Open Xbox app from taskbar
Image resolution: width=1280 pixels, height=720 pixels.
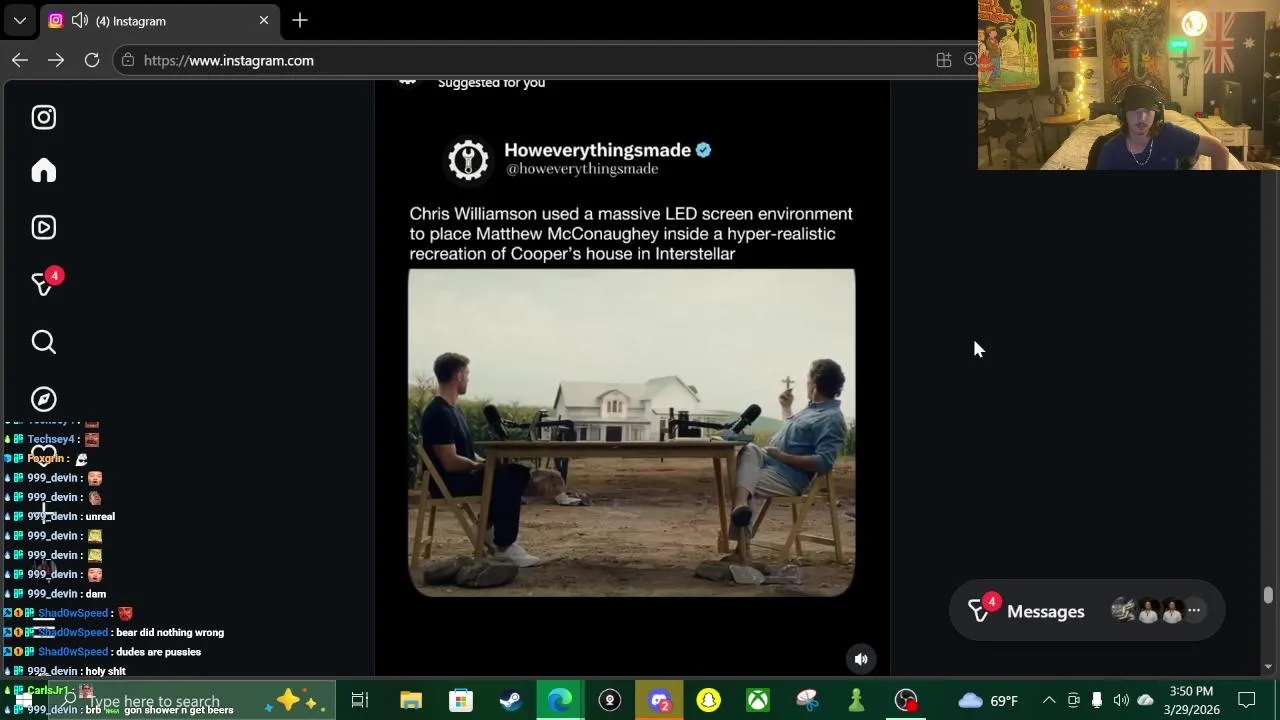758,700
